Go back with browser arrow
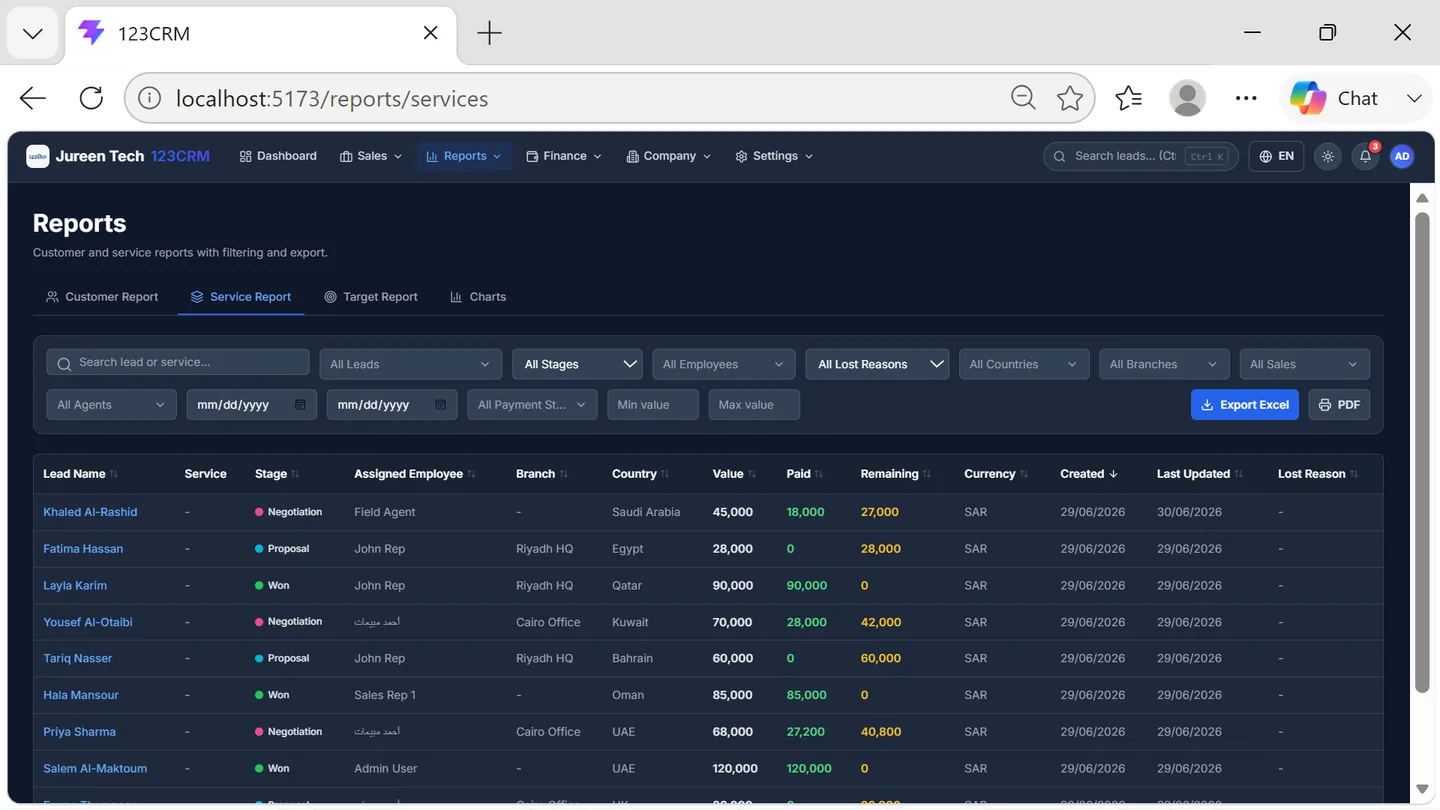The image size is (1440, 810). coord(33,98)
